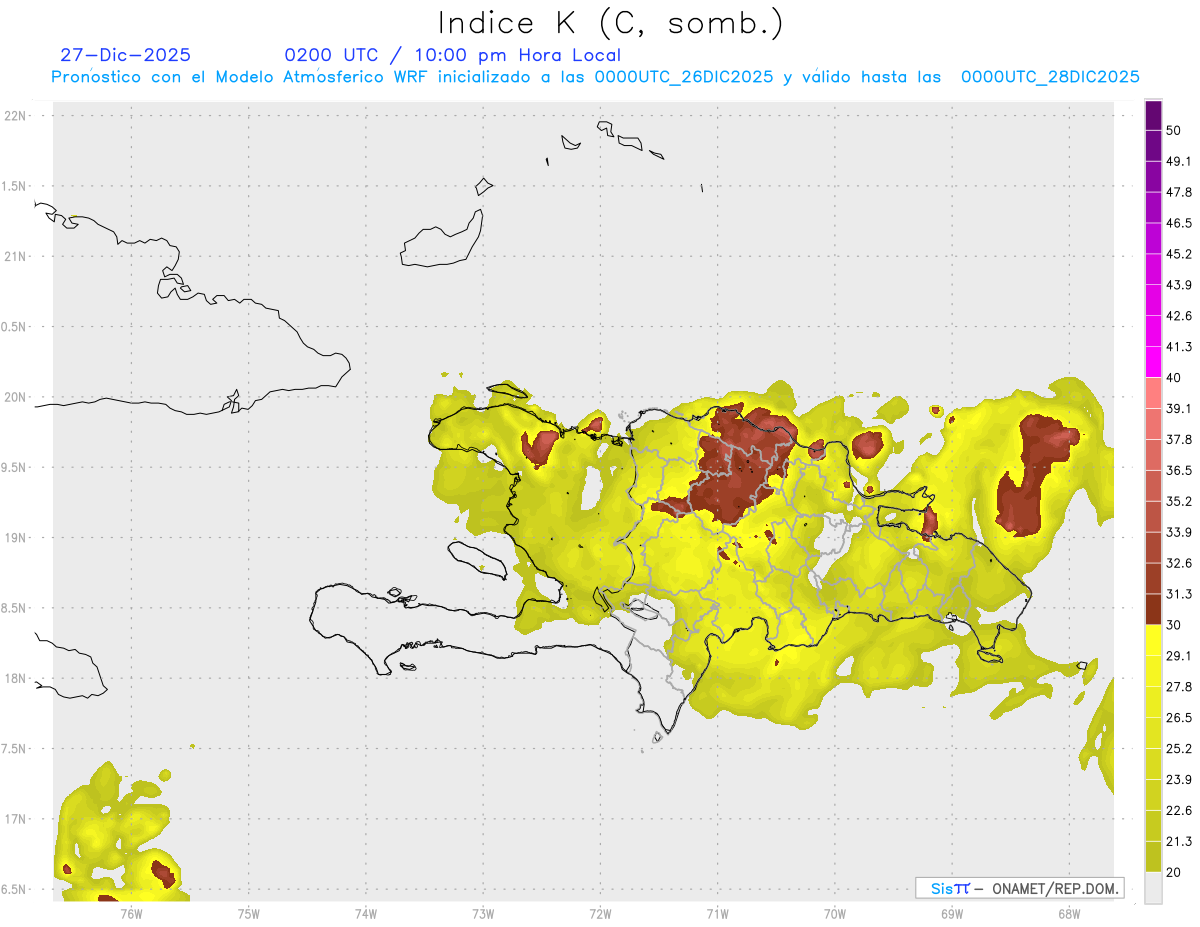Click the "30" color scale value
Viewport: 1200px width, 927px height.
pos(1174,625)
